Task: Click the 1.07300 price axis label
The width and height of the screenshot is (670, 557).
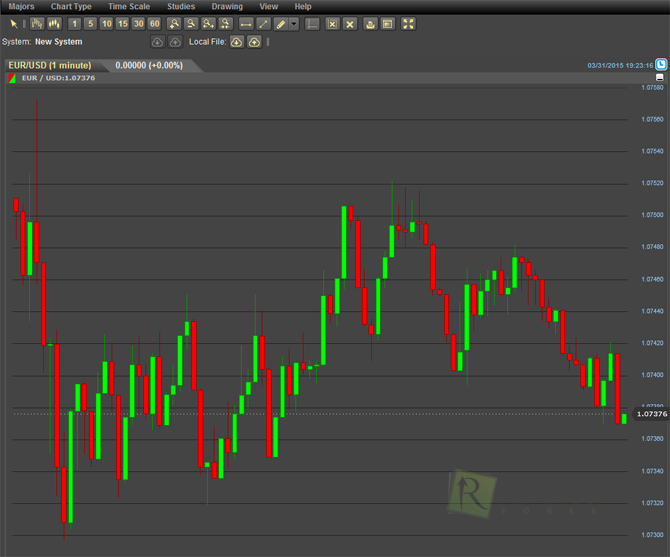Action: point(652,535)
